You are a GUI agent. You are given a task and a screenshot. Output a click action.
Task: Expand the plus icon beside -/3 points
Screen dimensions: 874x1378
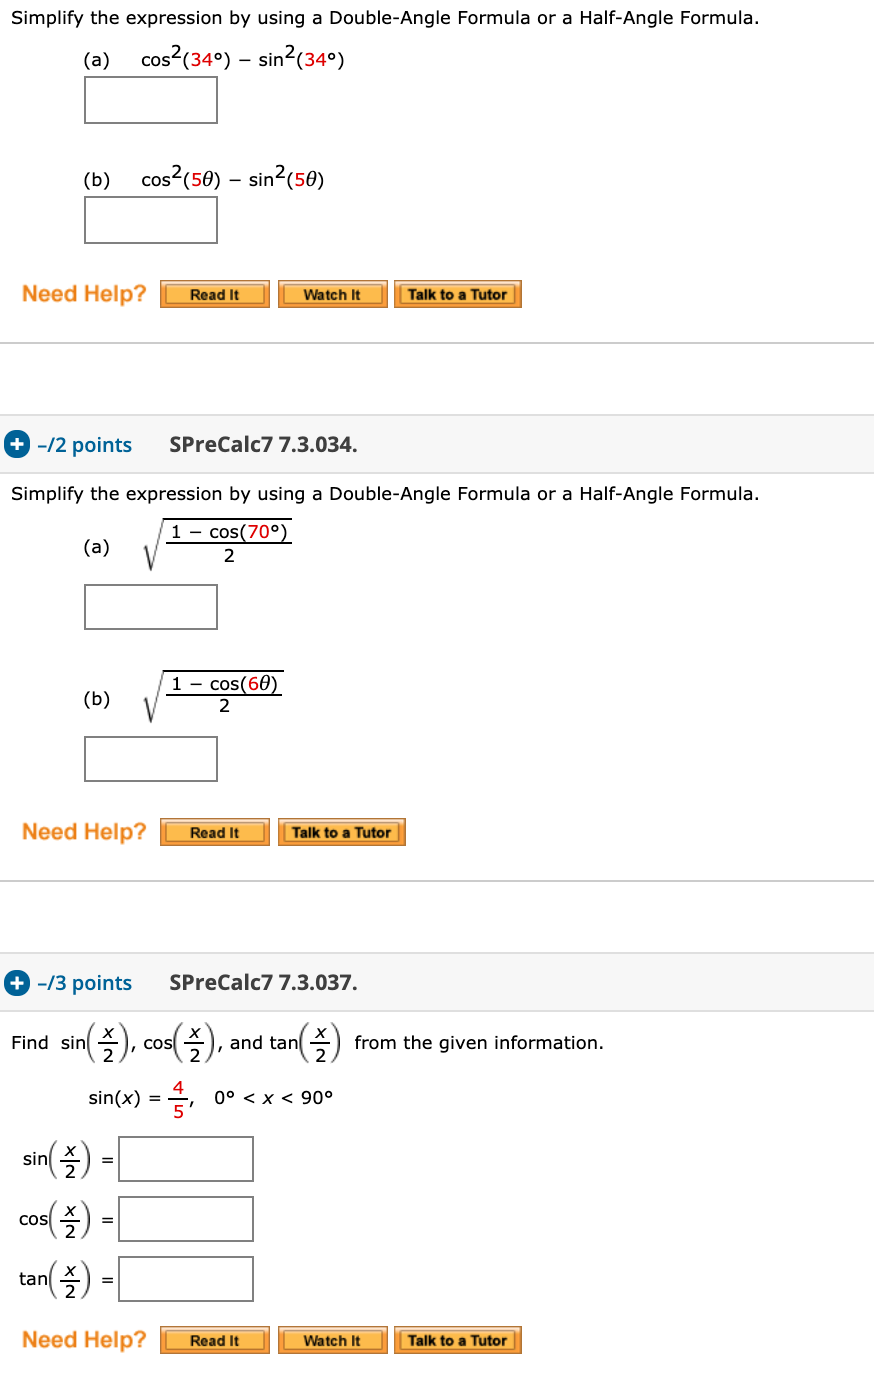(x=17, y=982)
